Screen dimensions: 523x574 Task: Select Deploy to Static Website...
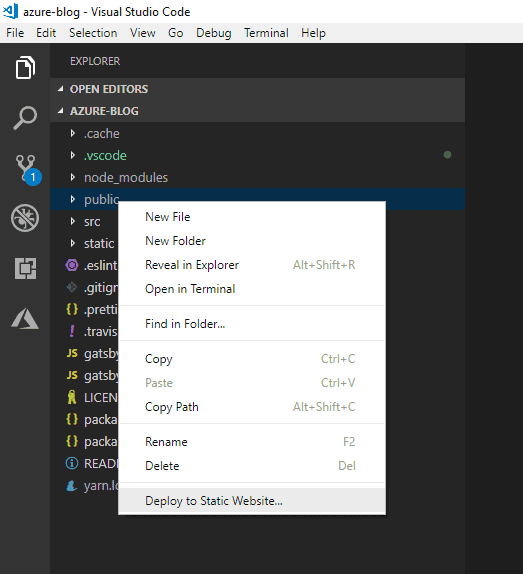pos(252,500)
